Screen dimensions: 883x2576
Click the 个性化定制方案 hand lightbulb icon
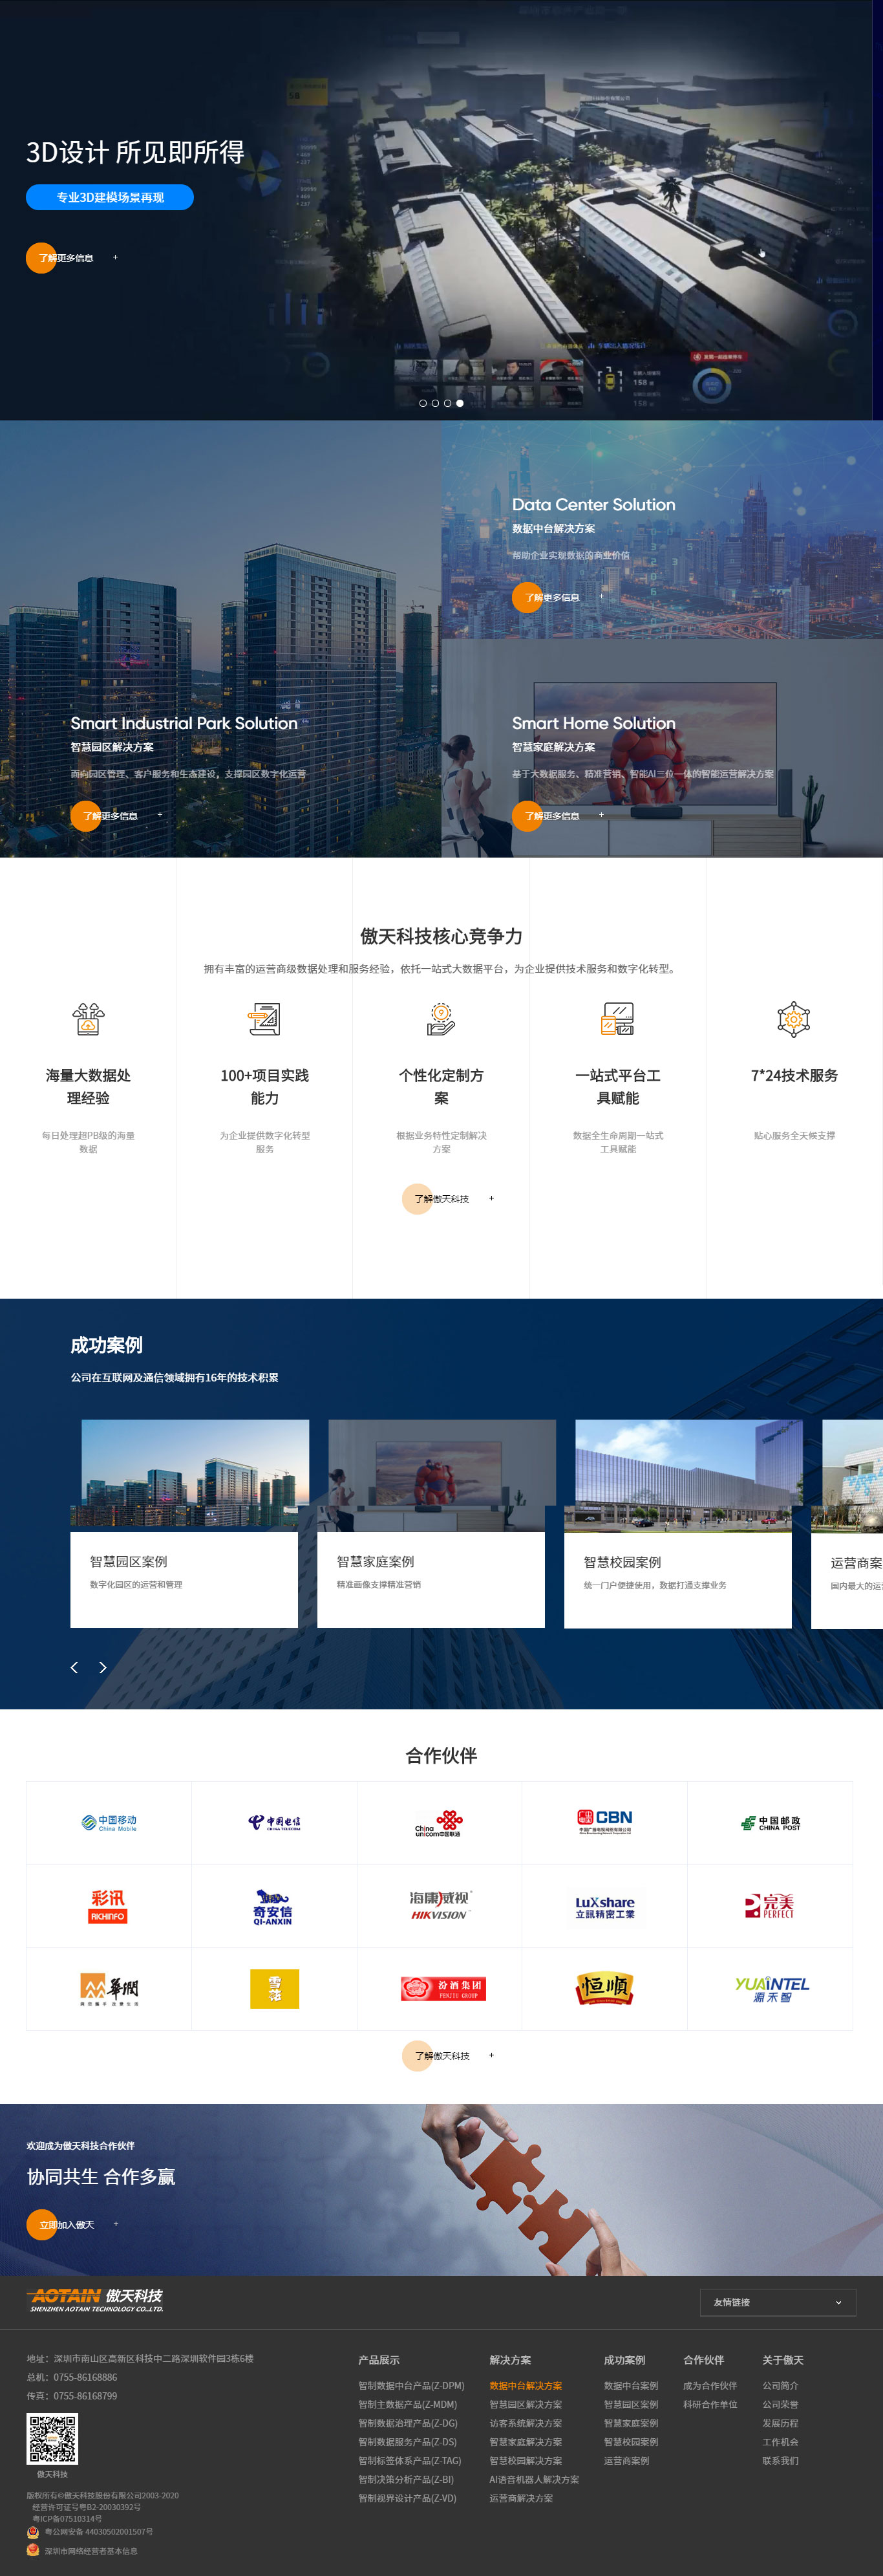point(441,1019)
